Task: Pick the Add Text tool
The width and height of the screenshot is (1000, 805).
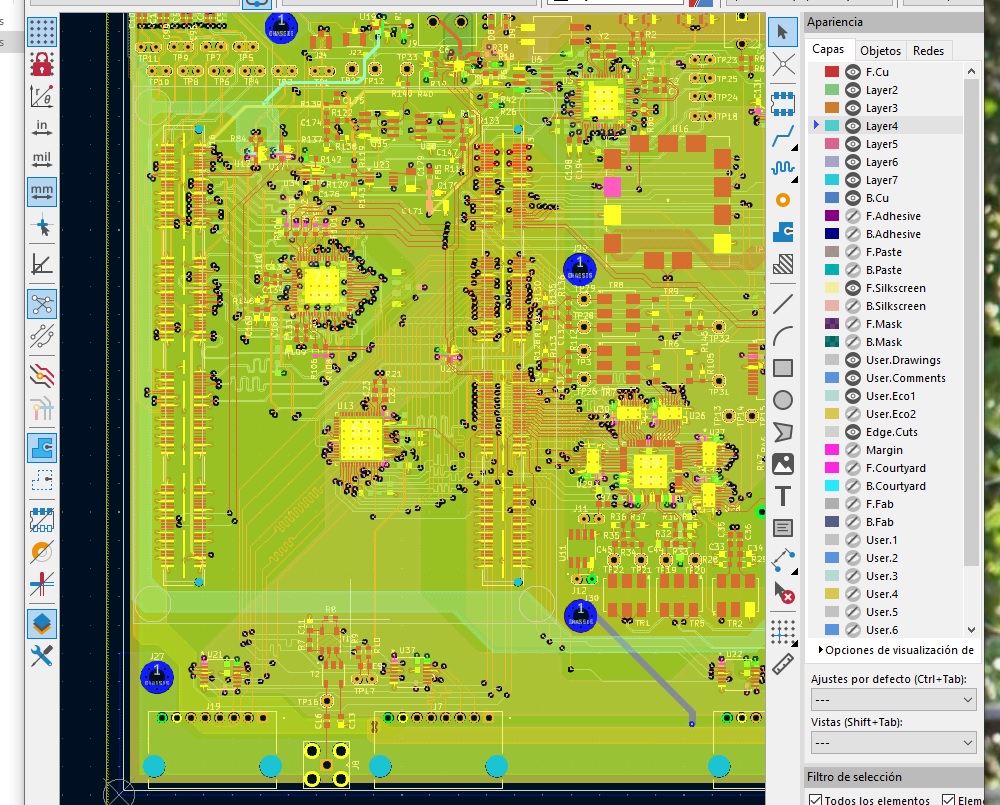Action: point(783,496)
